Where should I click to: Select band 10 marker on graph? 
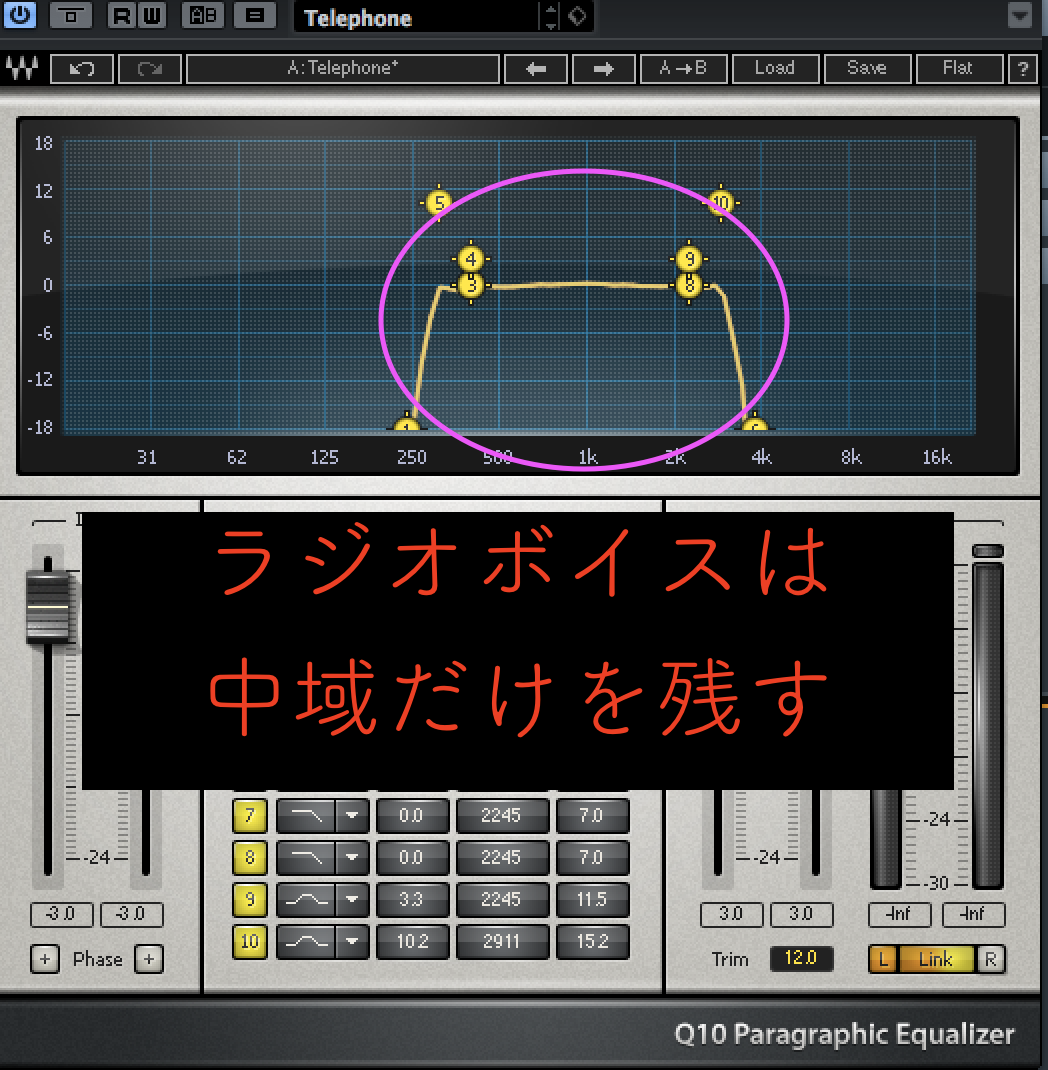721,202
